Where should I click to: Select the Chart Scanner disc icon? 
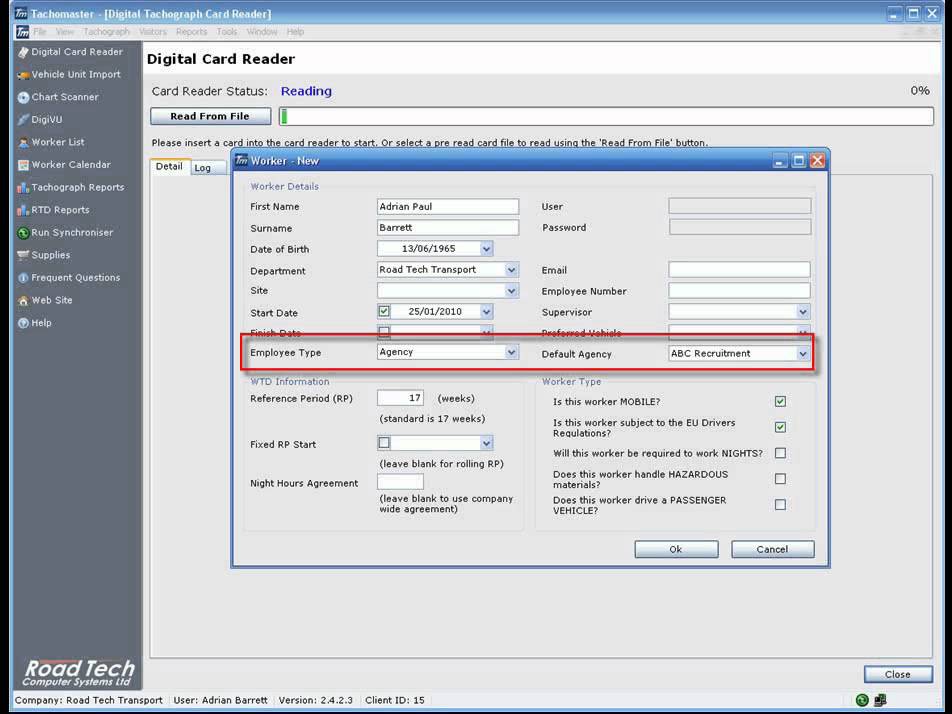click(x=23, y=97)
